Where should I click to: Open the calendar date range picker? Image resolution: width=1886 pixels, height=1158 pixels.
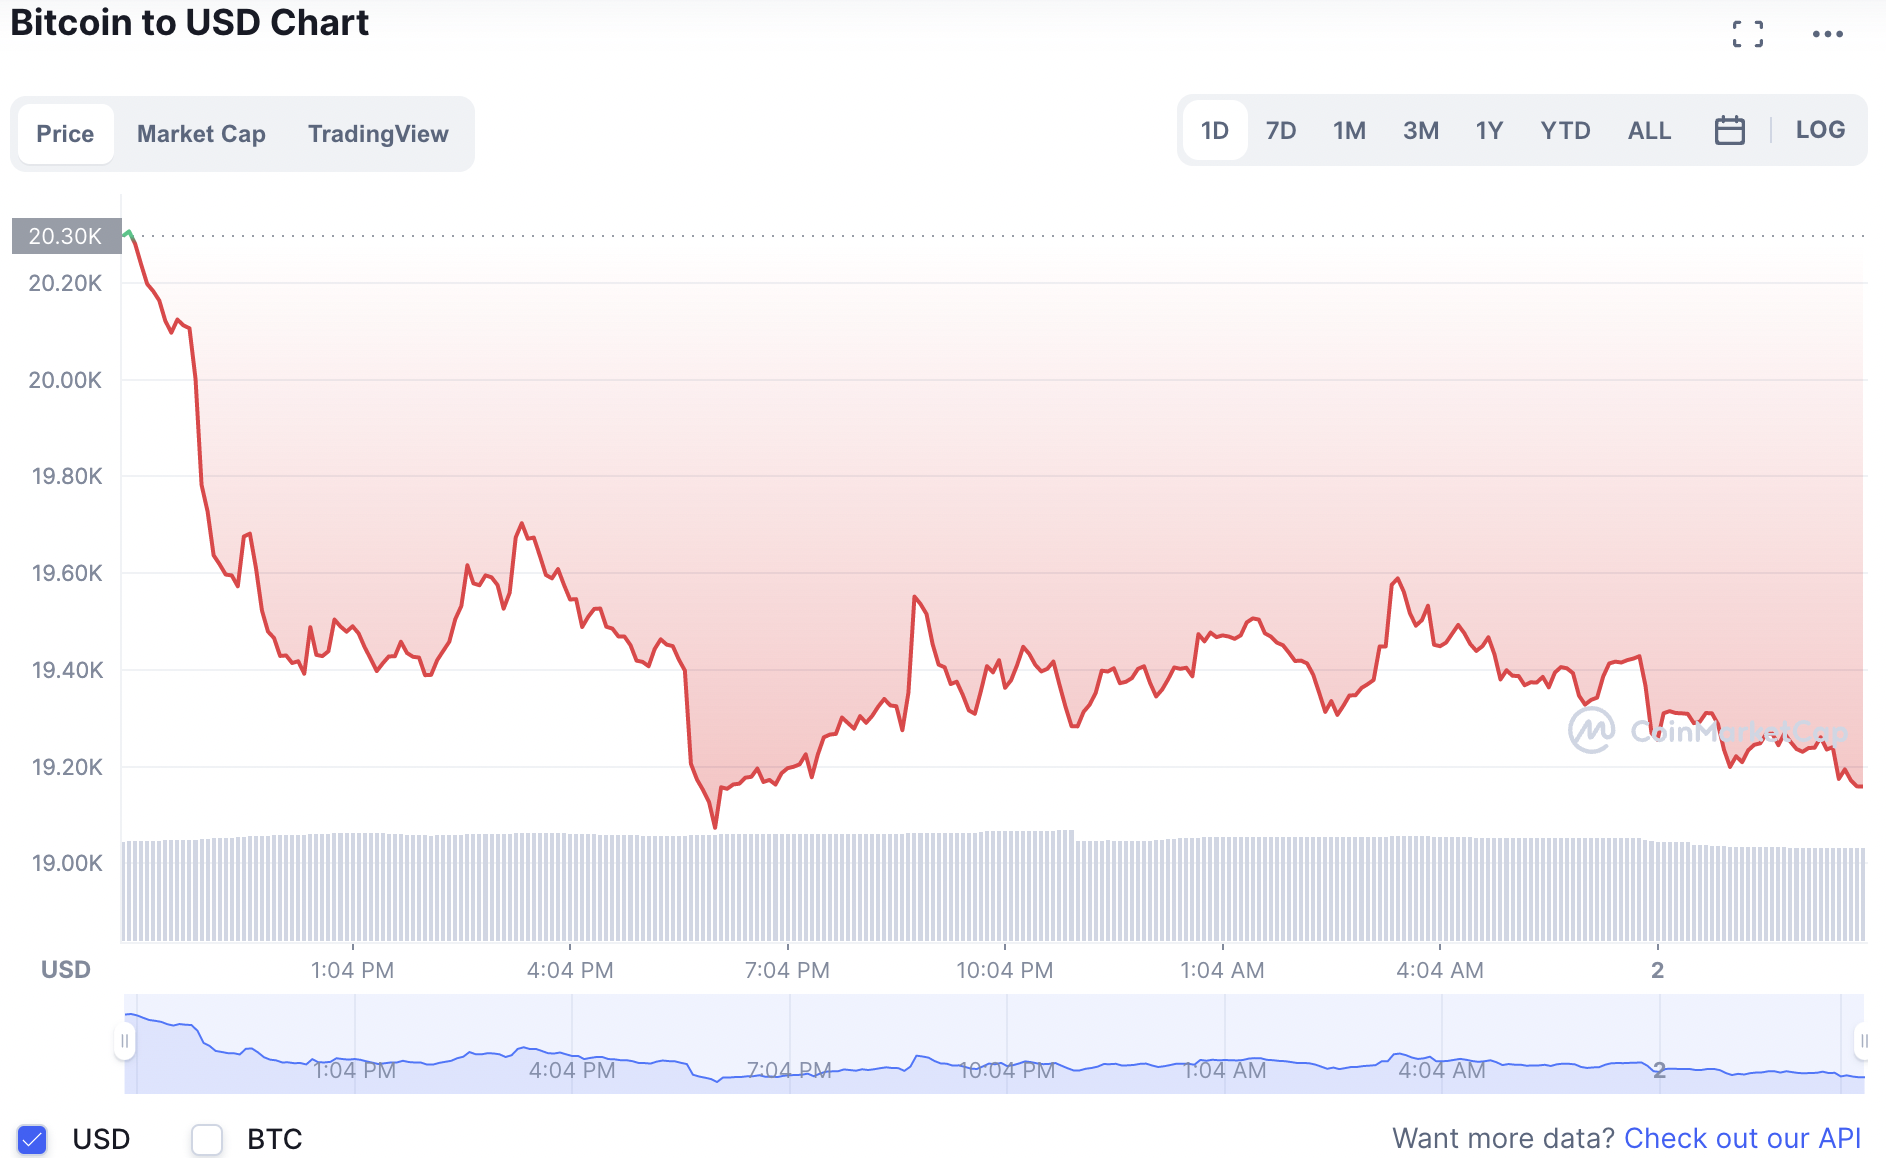(x=1729, y=130)
